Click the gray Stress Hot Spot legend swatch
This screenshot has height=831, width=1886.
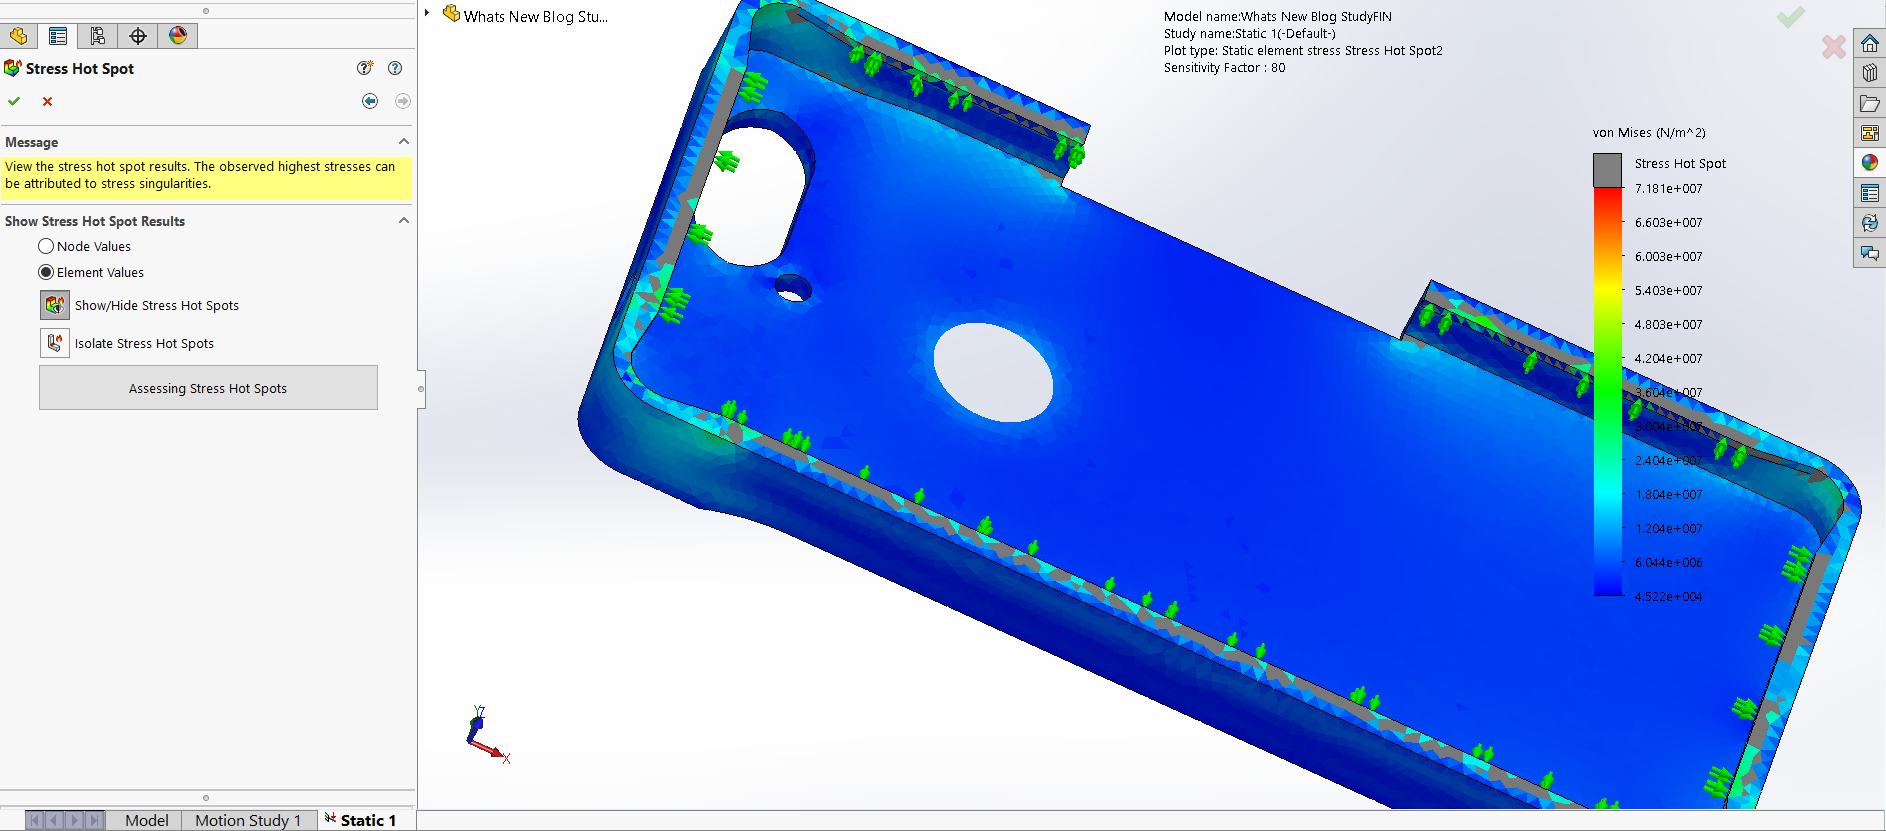click(1607, 170)
